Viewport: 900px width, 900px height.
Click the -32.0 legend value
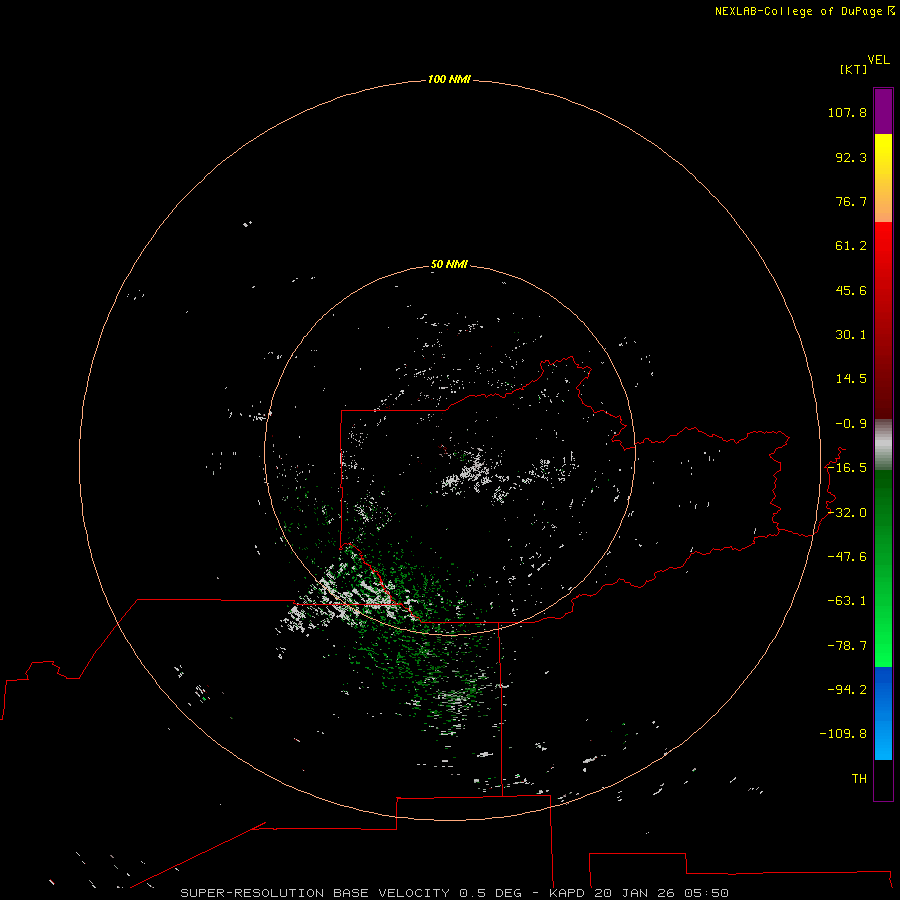pyautogui.click(x=847, y=513)
